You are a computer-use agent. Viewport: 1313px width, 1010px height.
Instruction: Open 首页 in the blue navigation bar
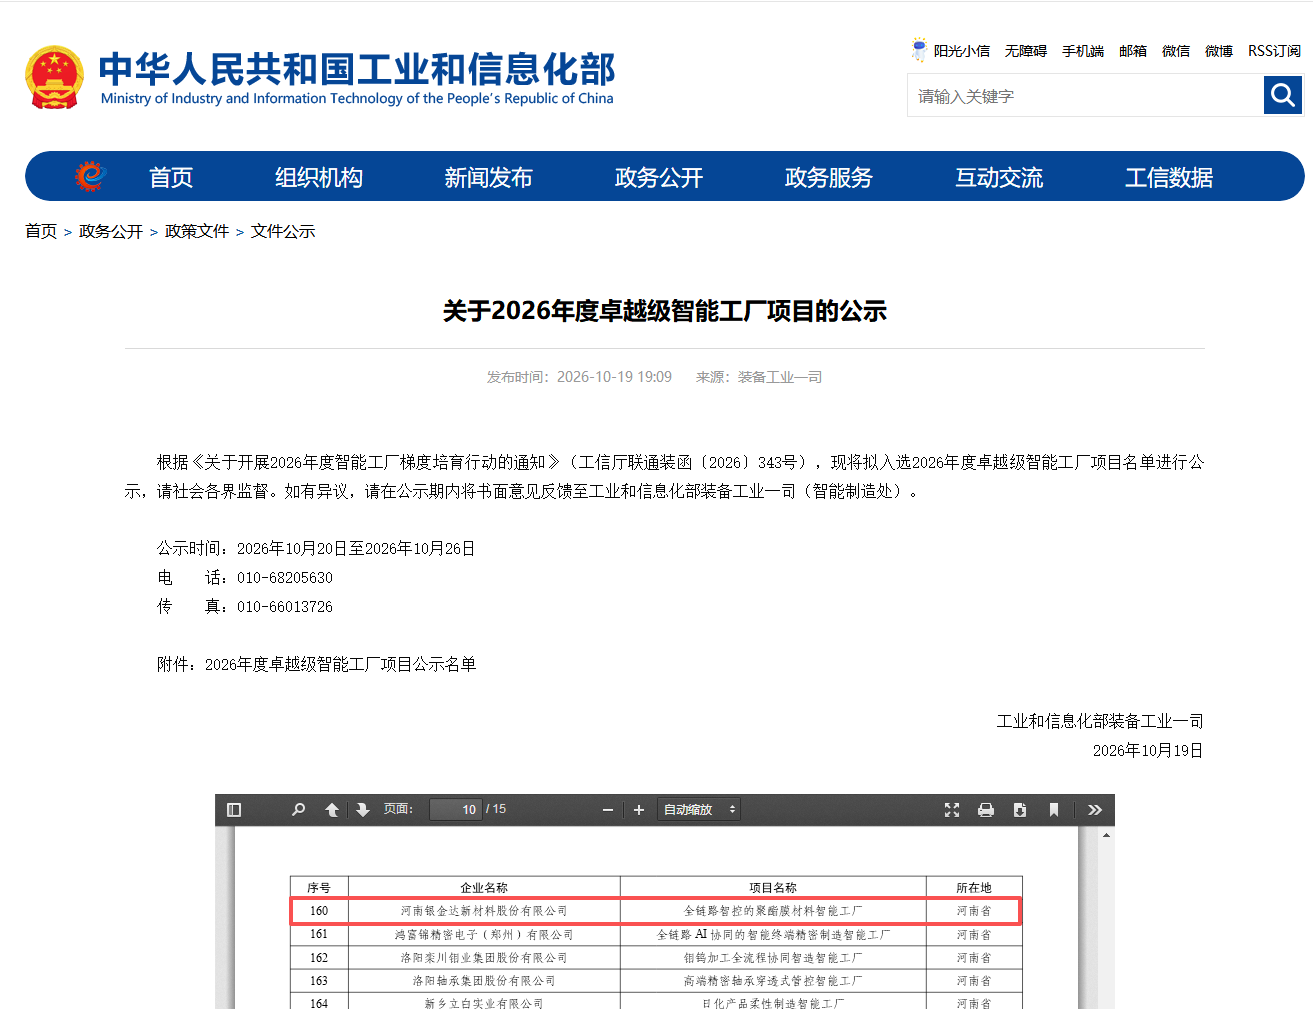tap(171, 177)
